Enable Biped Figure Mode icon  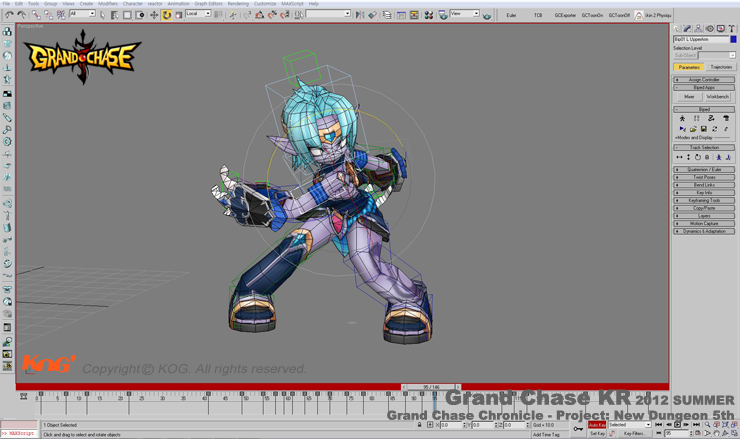683,118
